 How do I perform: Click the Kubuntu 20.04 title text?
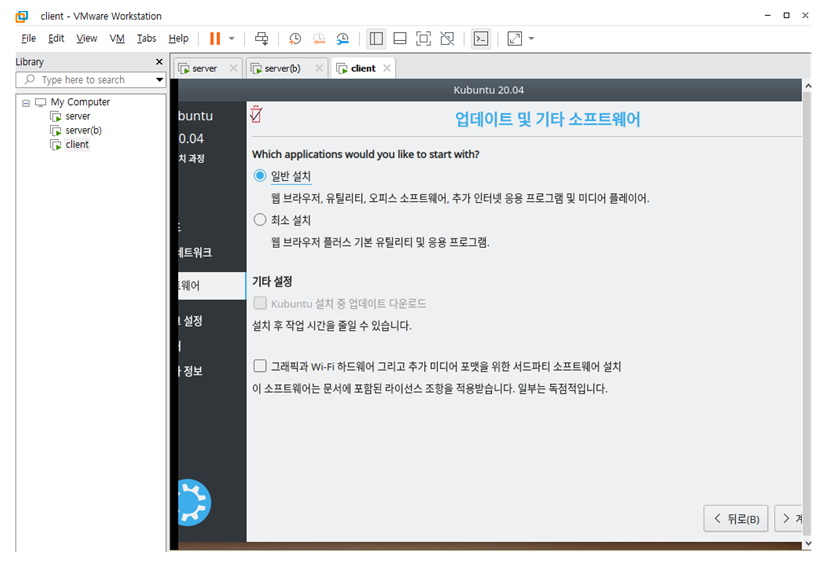tap(489, 90)
